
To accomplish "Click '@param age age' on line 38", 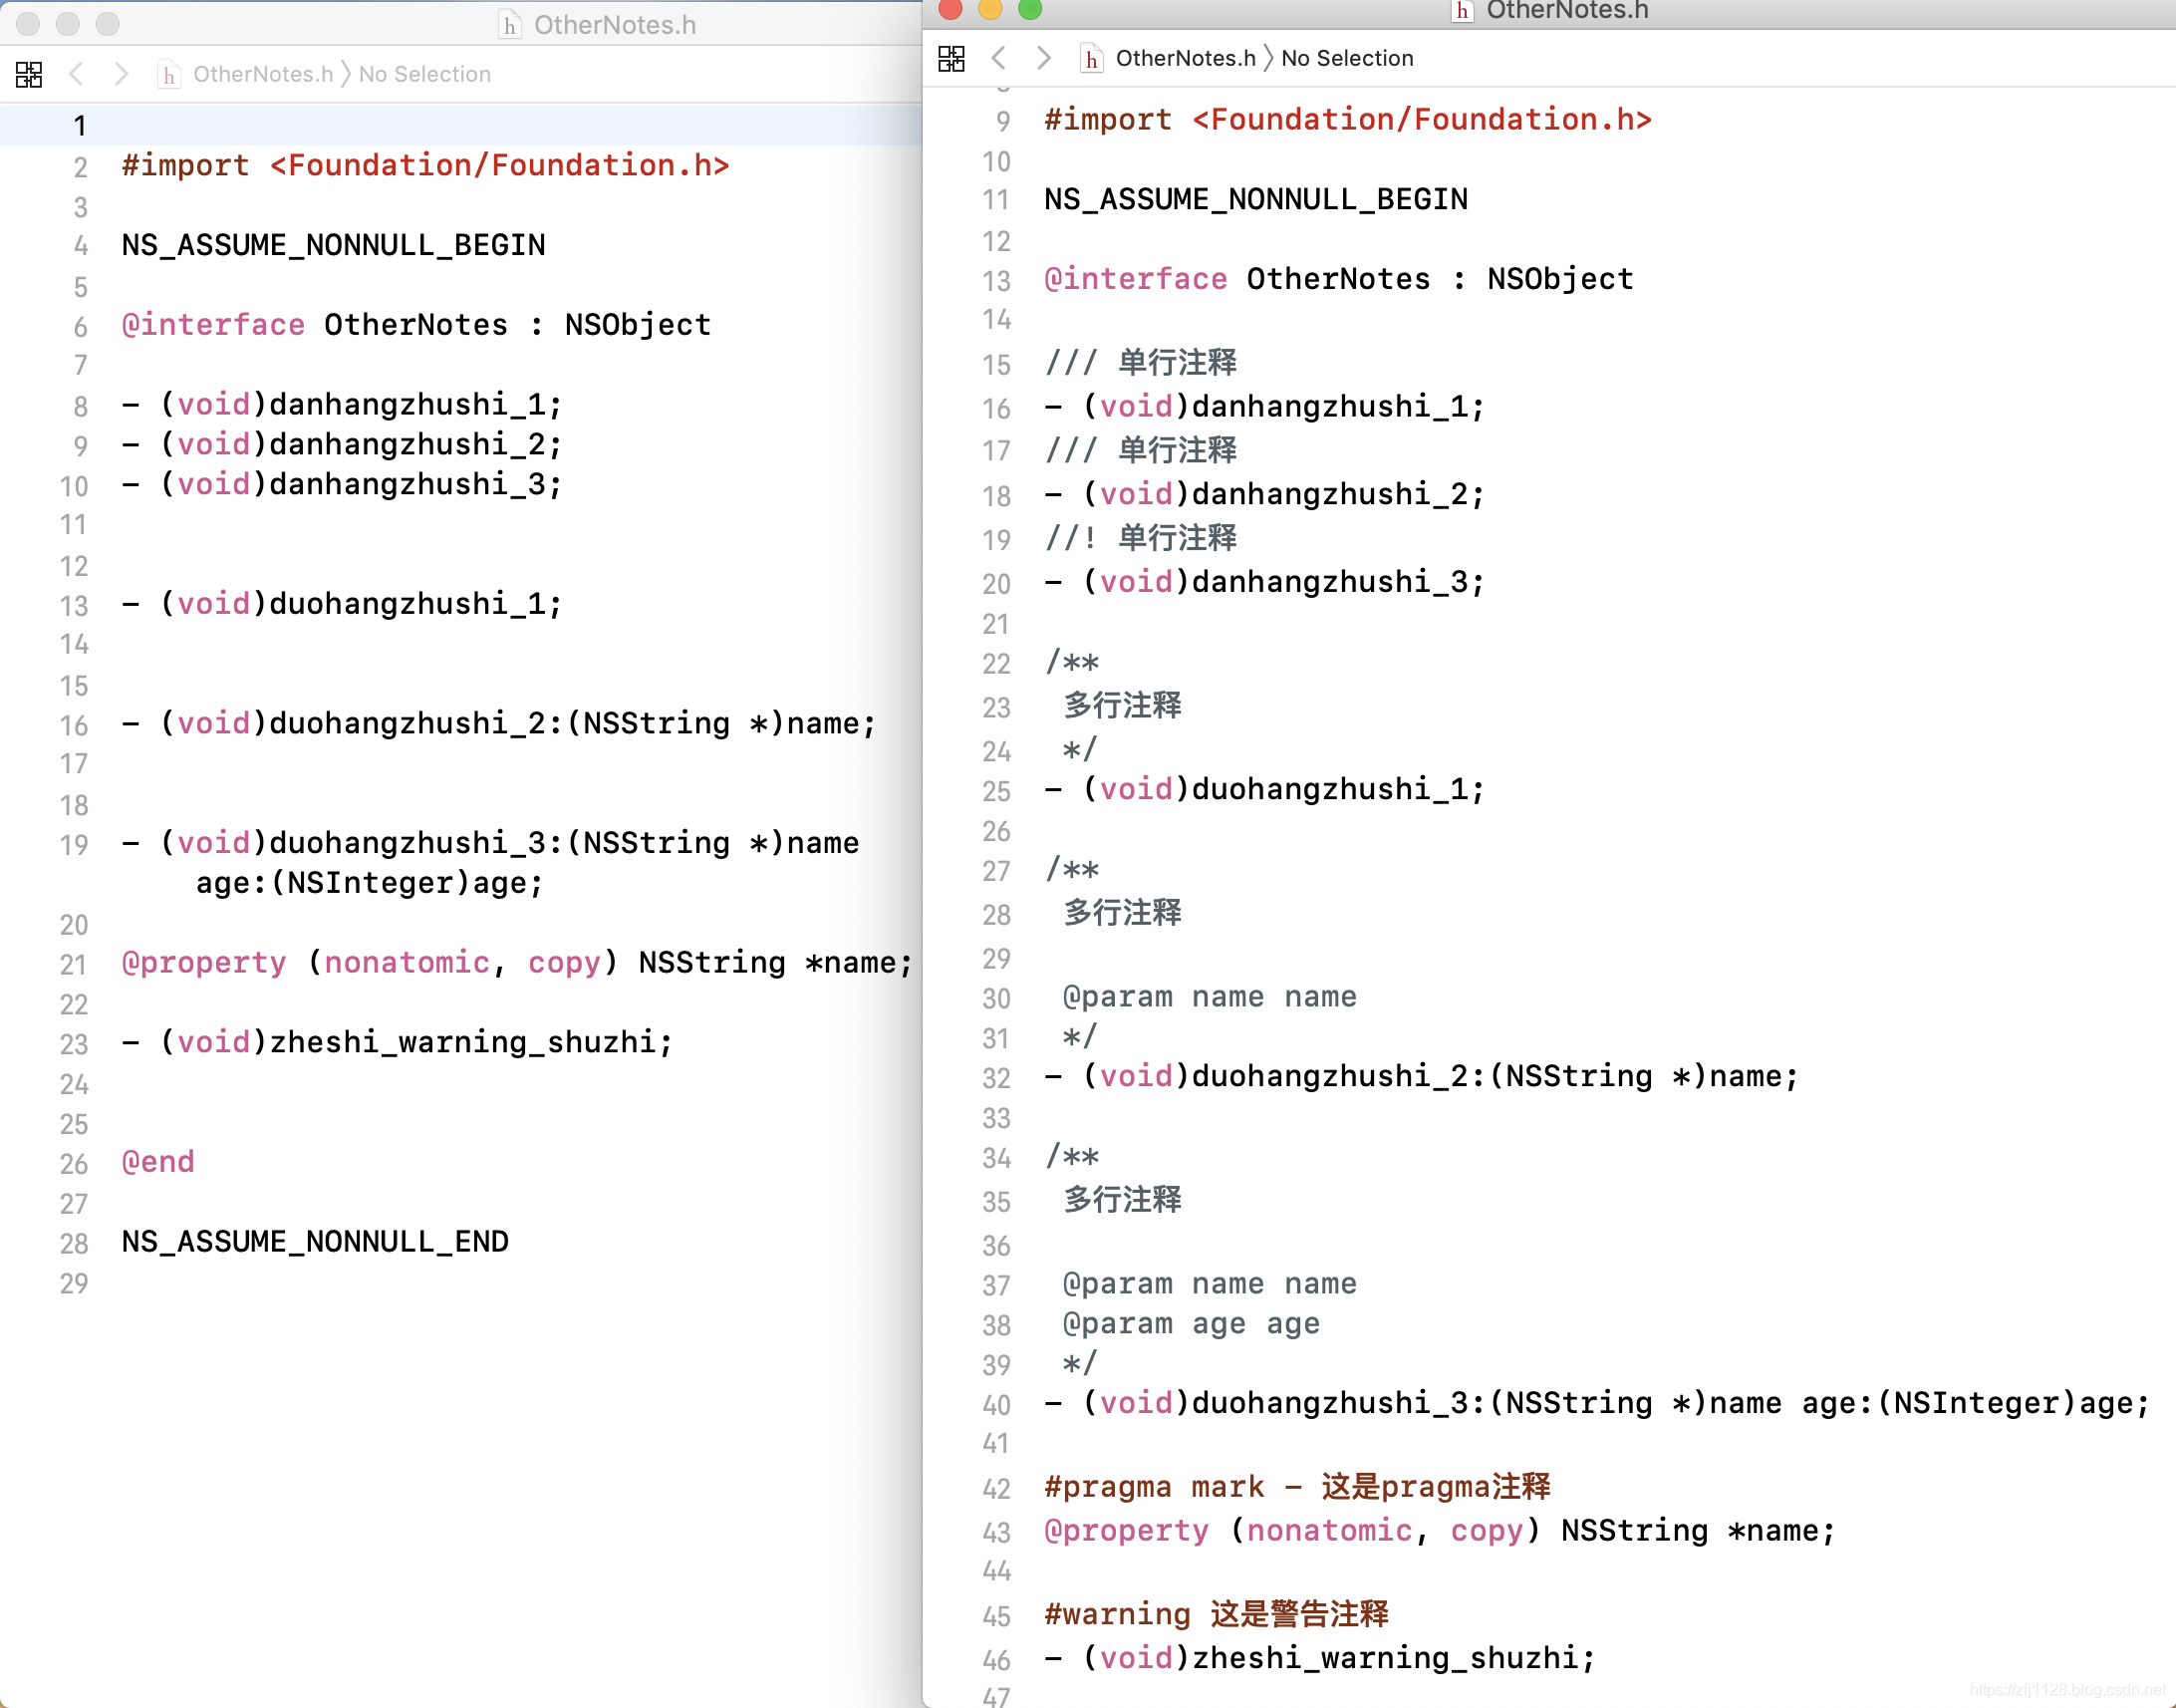I will (1191, 1324).
